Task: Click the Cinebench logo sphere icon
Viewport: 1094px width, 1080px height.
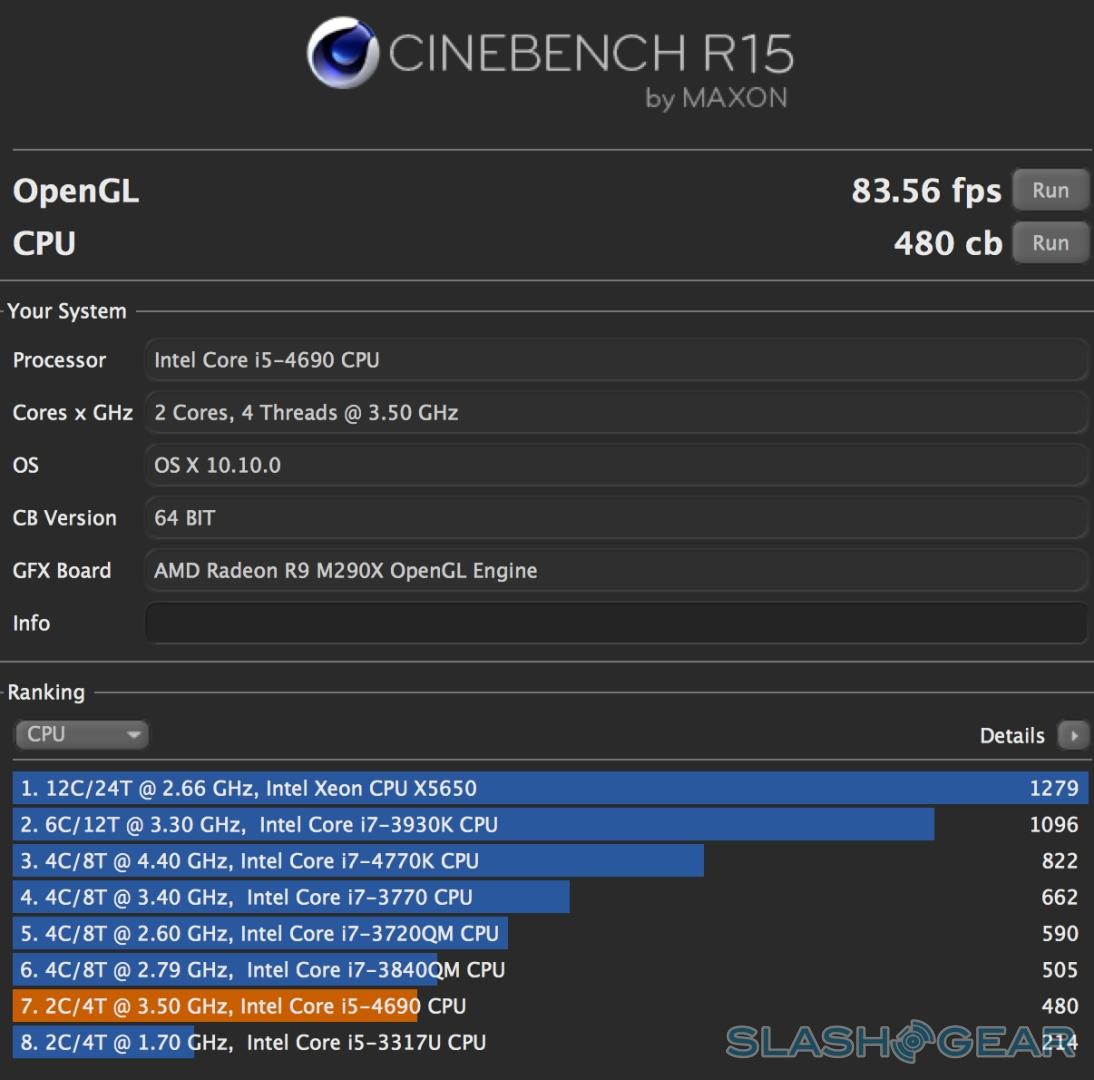Action: coord(343,53)
